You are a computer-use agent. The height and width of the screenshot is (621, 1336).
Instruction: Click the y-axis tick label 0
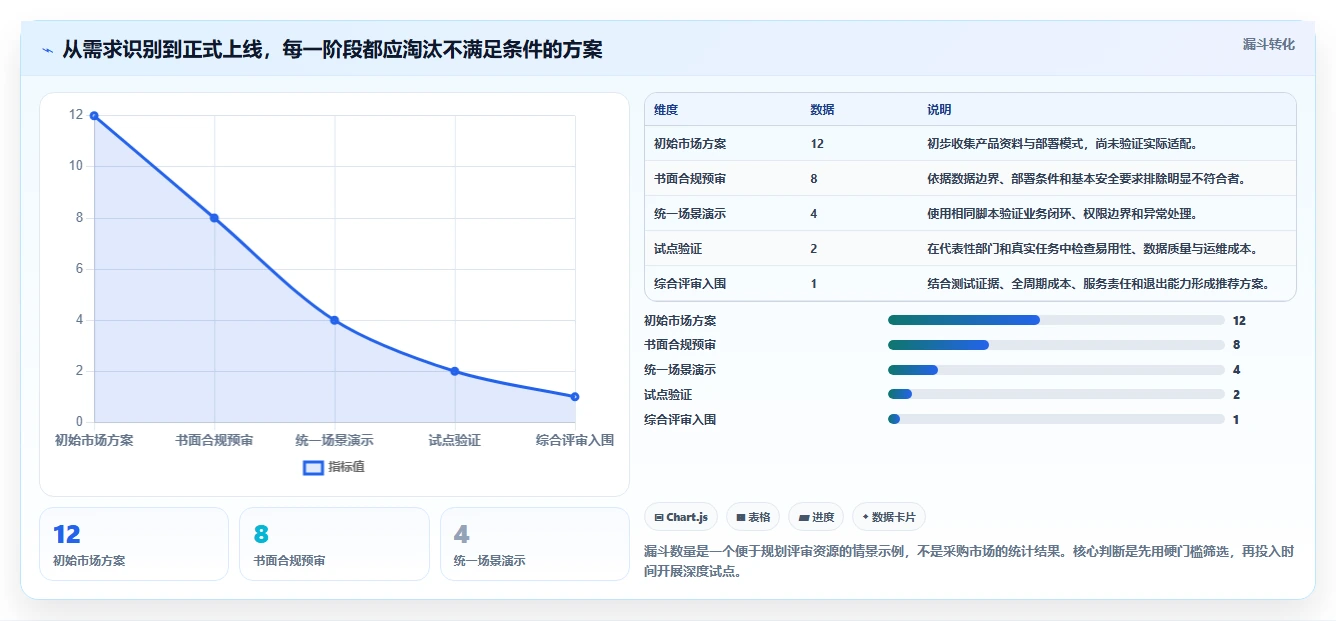(79, 422)
